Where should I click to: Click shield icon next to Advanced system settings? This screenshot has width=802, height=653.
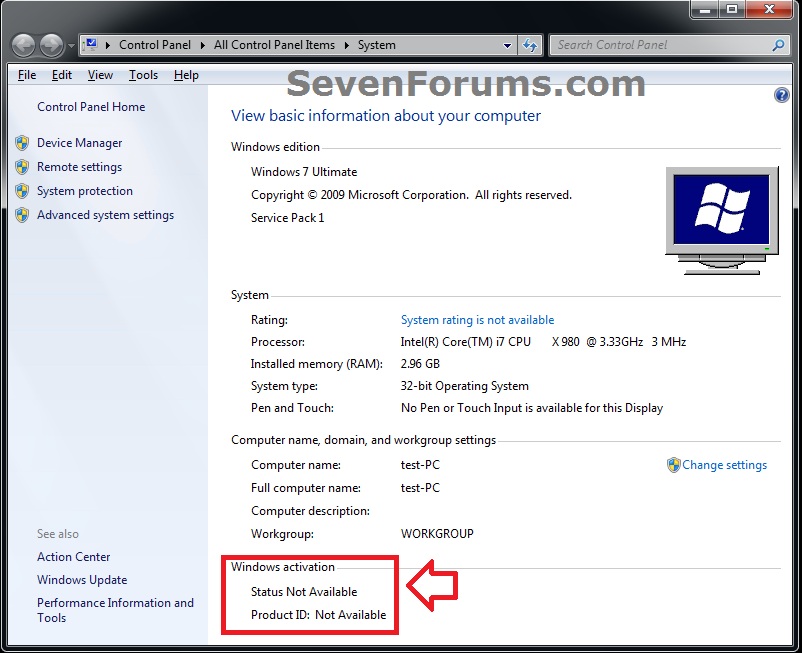click(x=22, y=215)
